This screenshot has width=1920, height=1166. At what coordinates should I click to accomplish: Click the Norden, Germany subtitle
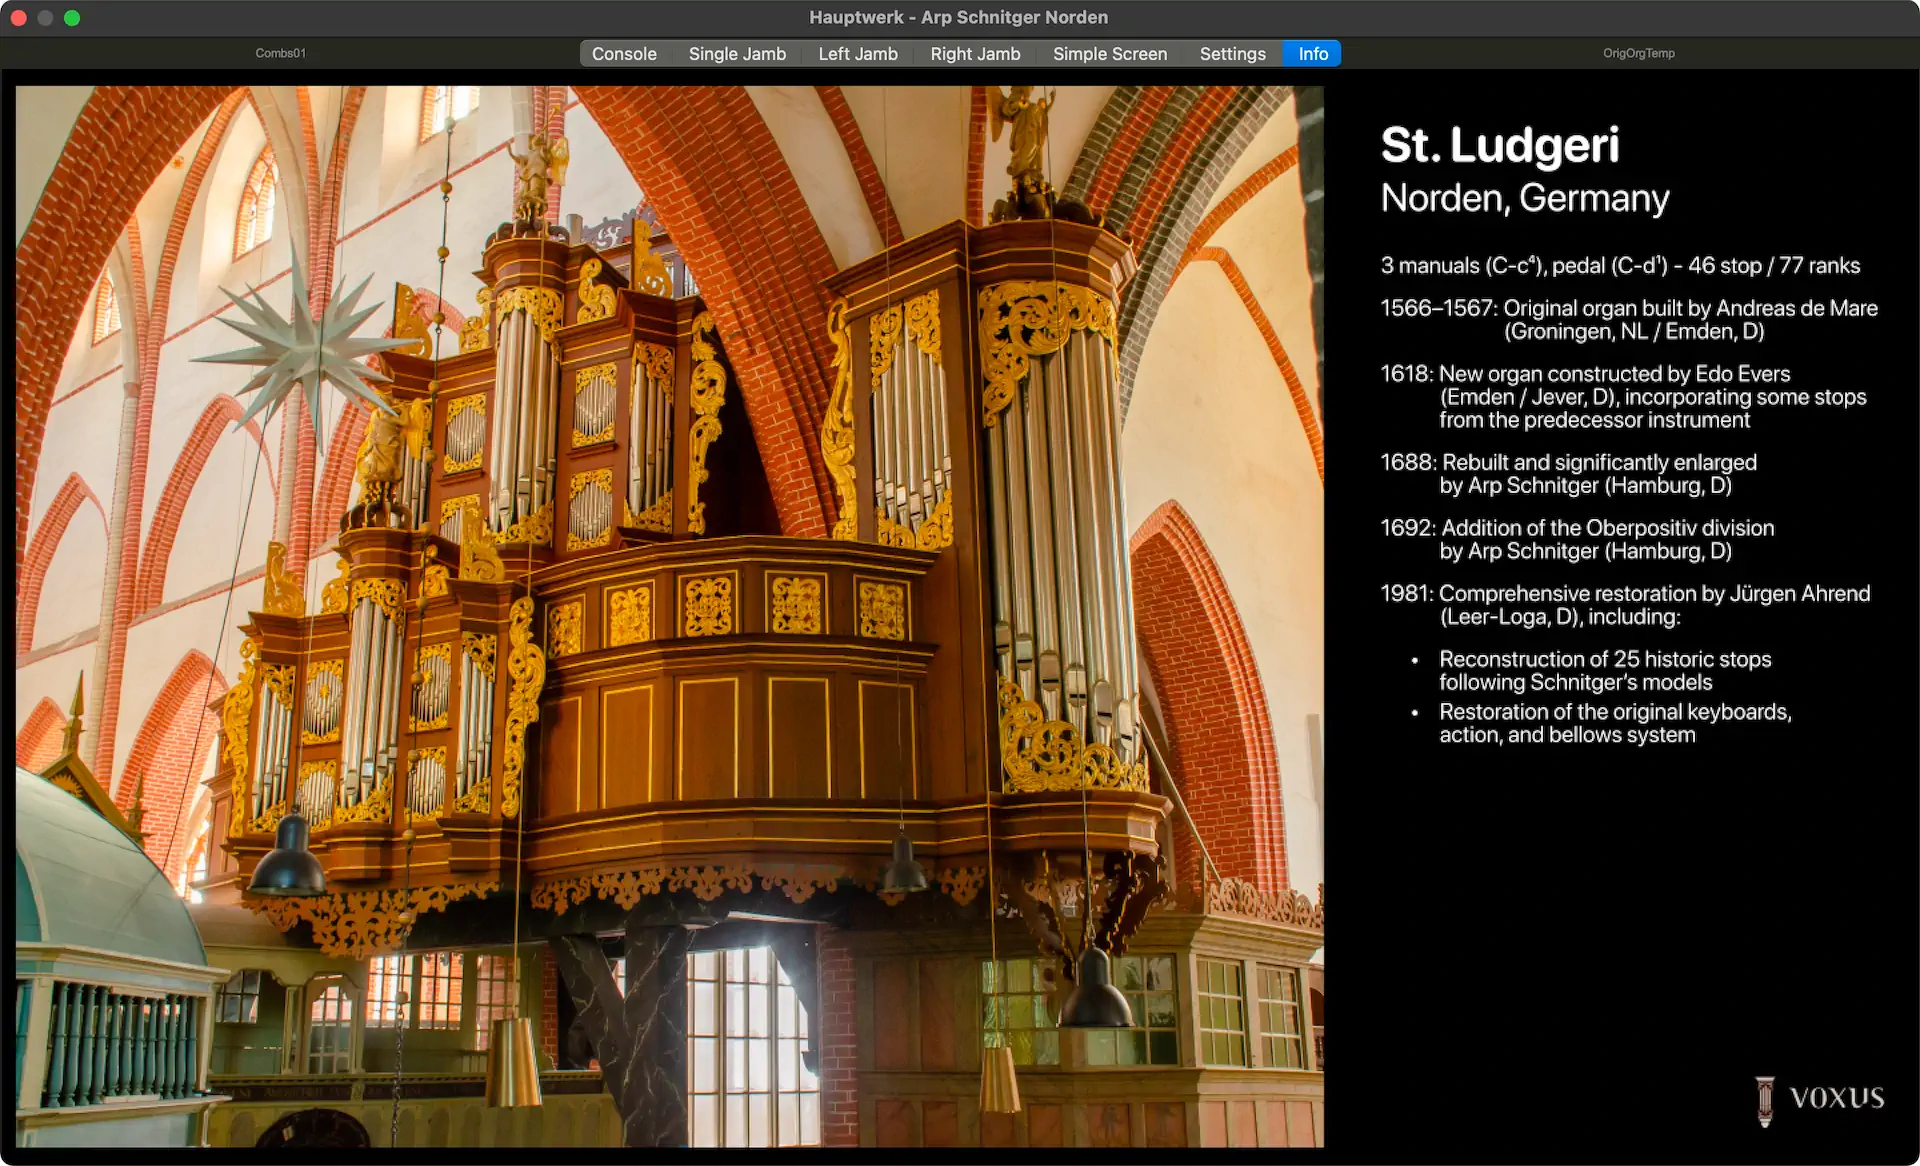point(1524,198)
